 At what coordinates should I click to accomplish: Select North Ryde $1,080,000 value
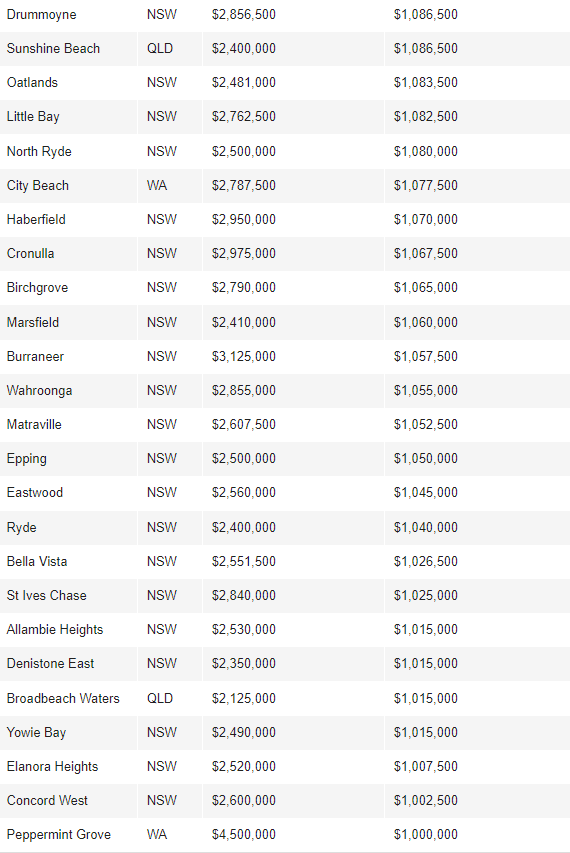coord(426,151)
